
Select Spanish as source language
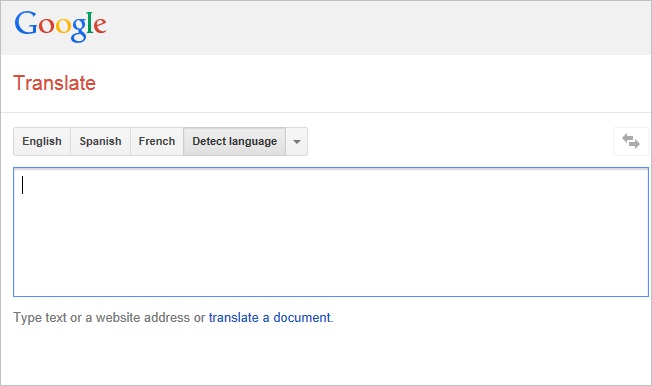pos(100,141)
